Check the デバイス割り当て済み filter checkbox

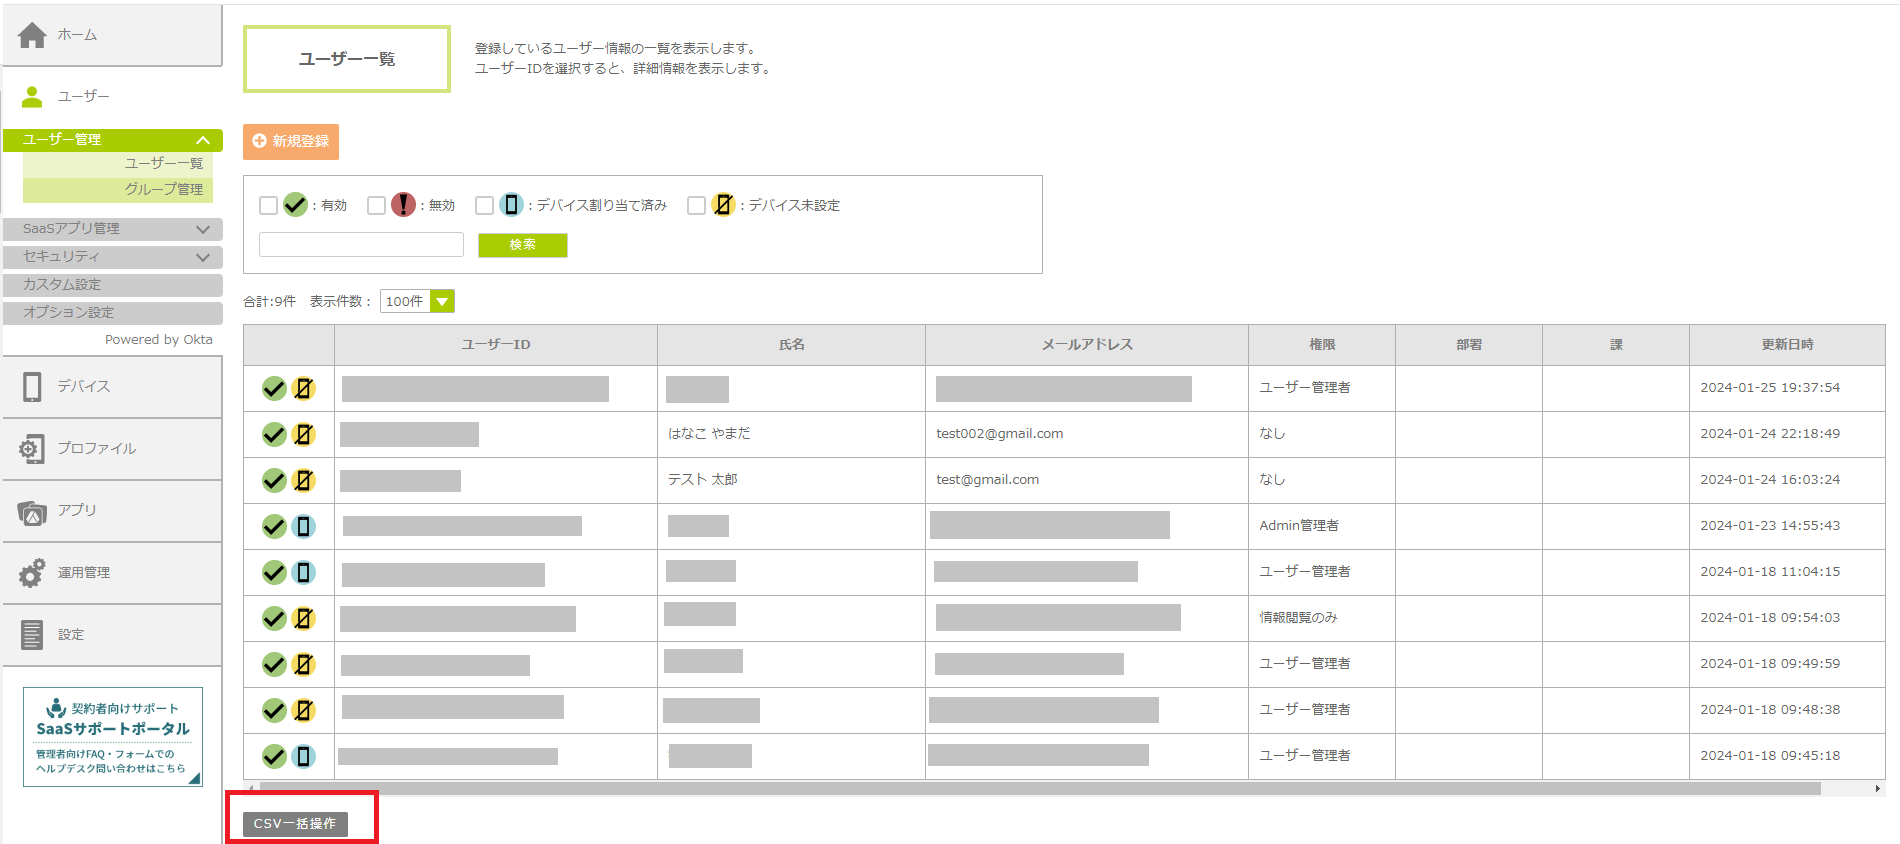[x=484, y=205]
